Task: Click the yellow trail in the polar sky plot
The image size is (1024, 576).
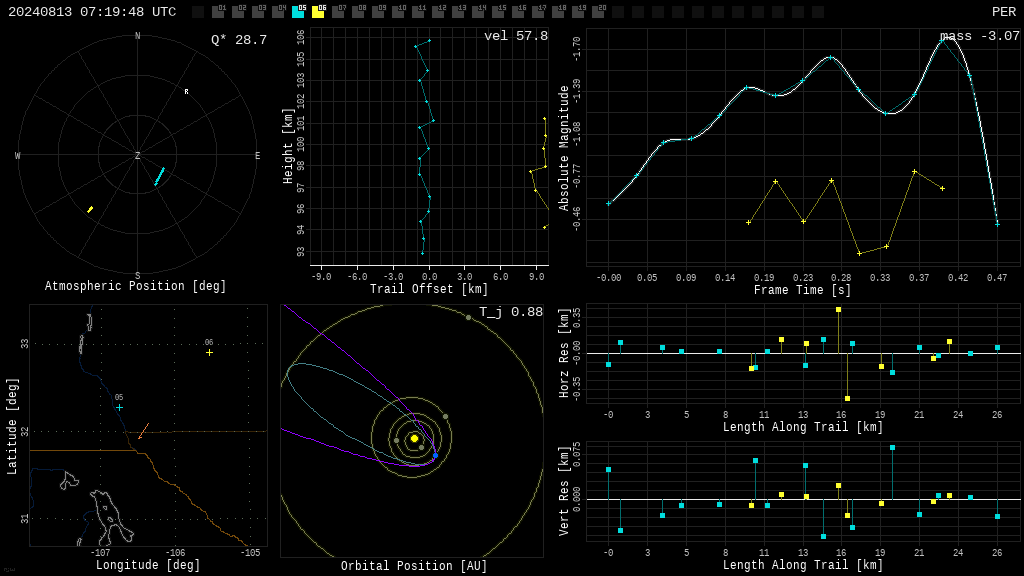Action: point(90,210)
